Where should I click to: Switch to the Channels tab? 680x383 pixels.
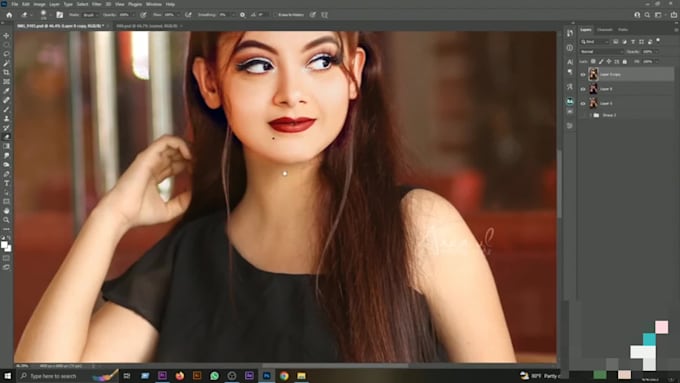point(605,29)
